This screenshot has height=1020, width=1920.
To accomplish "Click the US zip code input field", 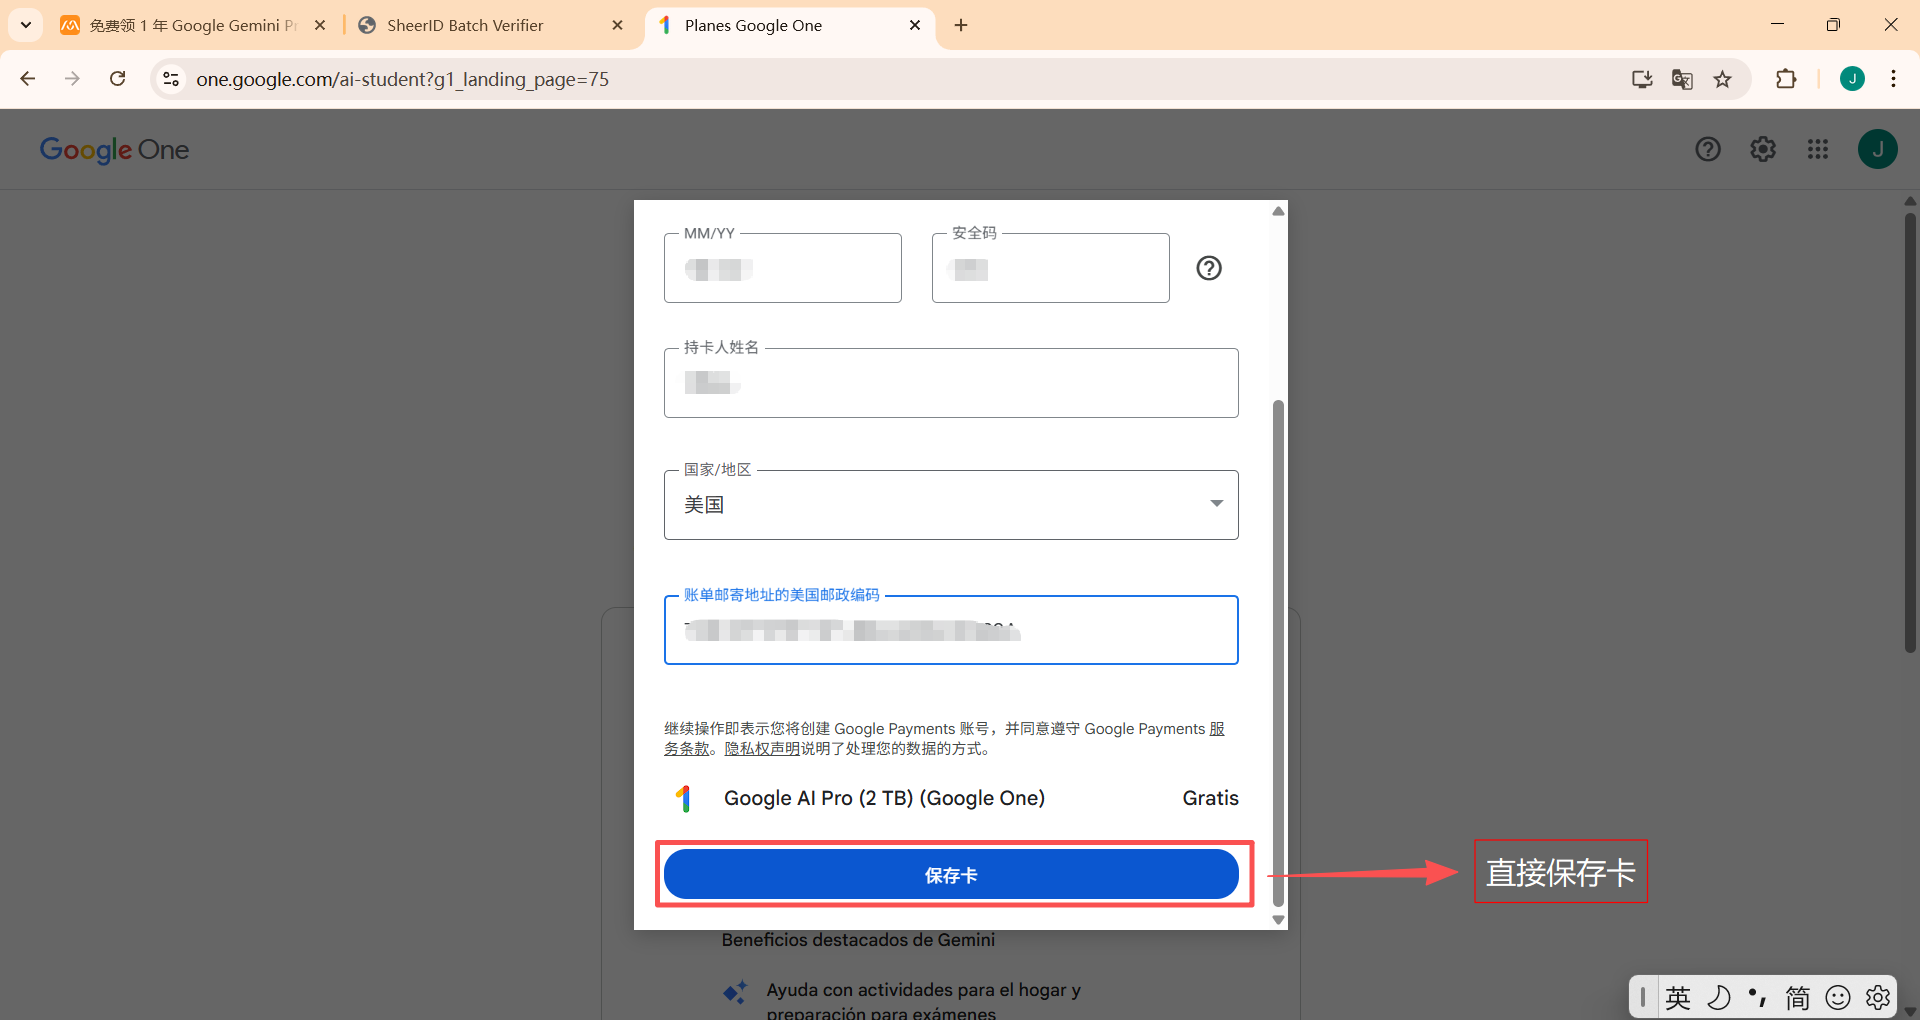I will click(951, 630).
